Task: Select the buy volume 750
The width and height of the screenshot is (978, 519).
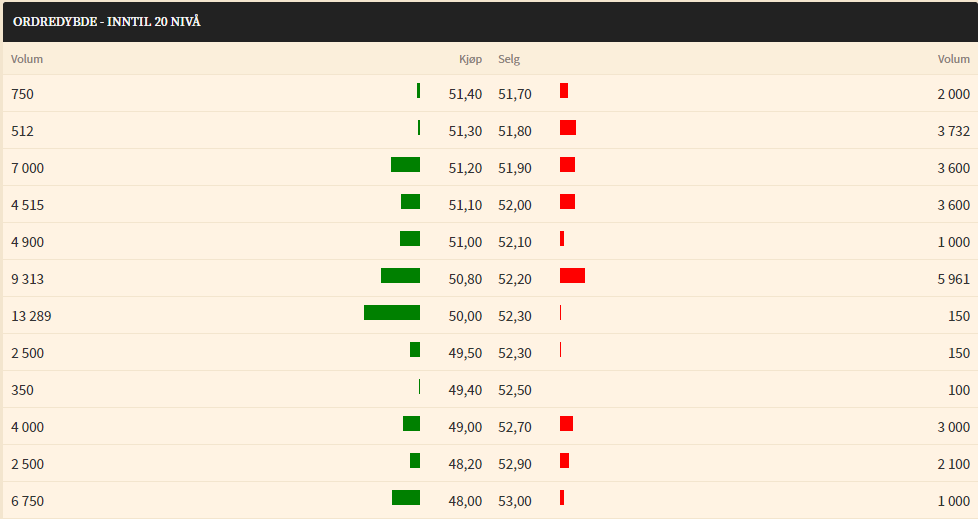Action: [22, 94]
